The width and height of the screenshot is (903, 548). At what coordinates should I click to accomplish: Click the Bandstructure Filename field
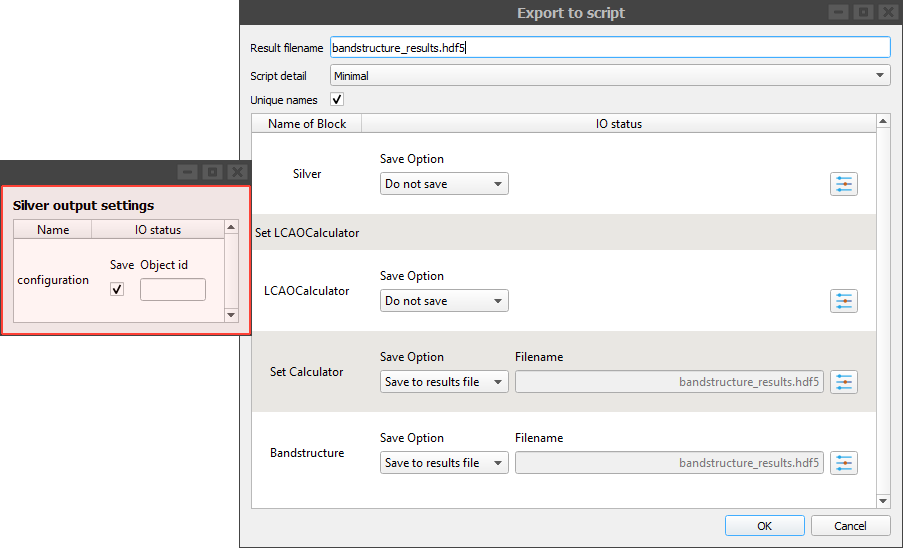tap(669, 463)
